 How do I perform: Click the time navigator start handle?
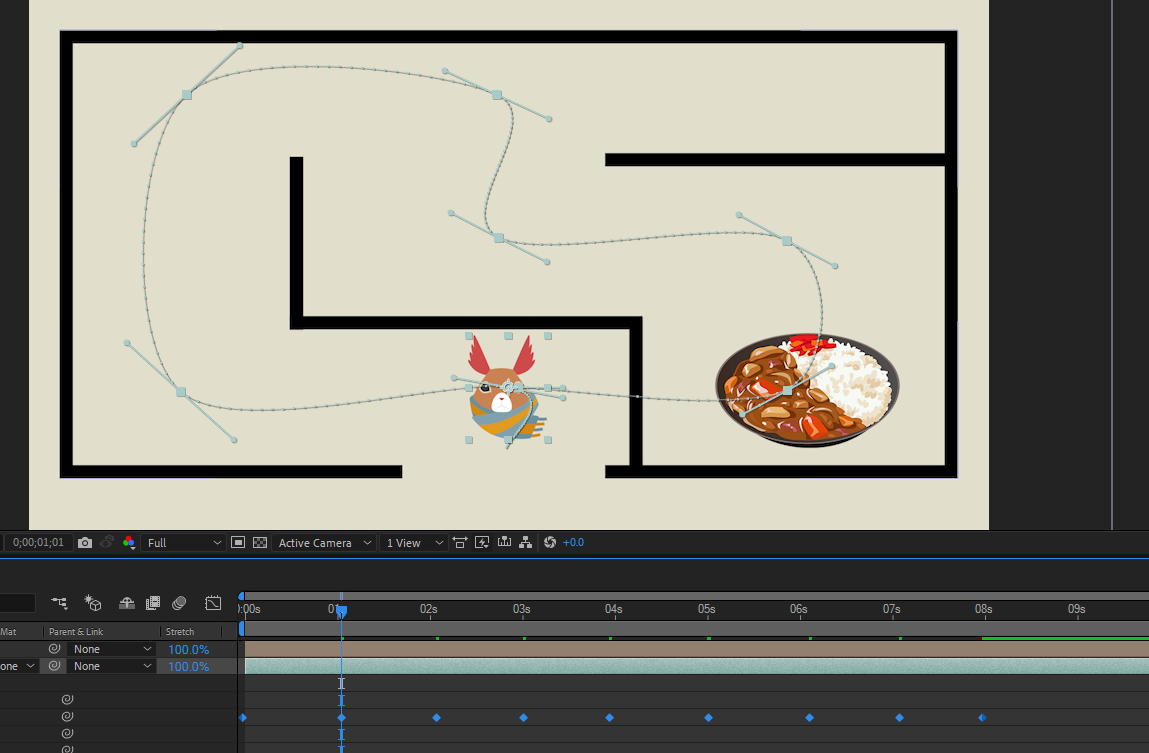(x=241, y=596)
